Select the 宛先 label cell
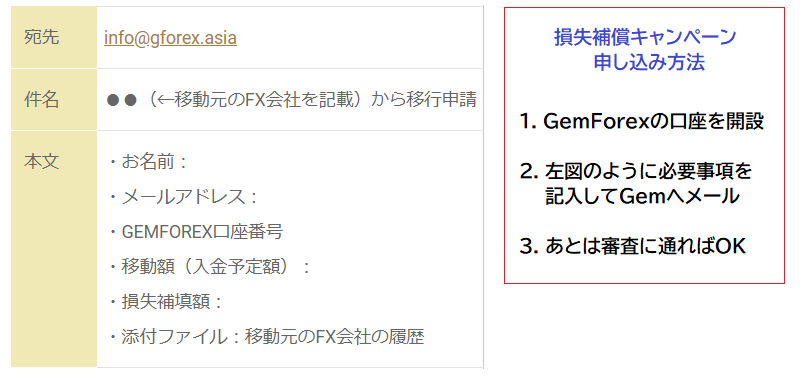 click(54, 37)
